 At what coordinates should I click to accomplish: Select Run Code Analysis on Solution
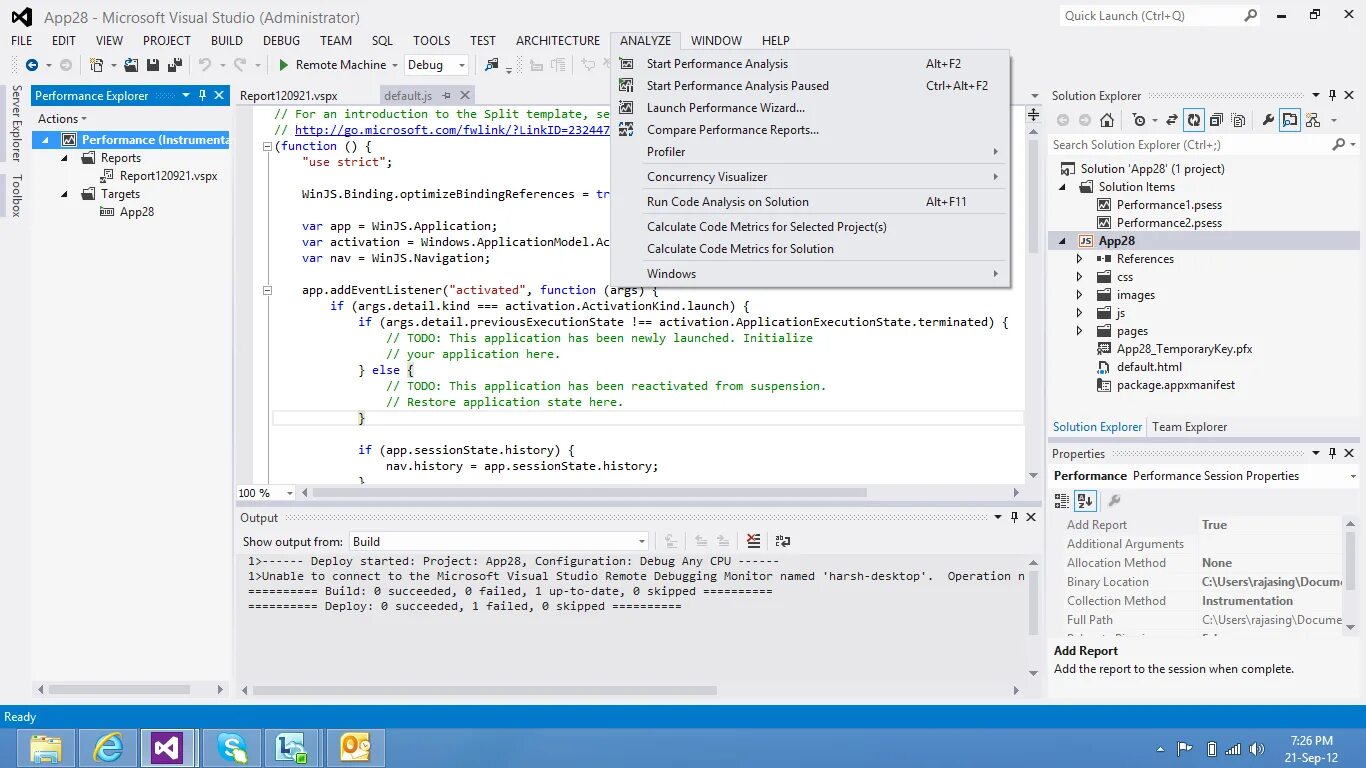[810, 202]
